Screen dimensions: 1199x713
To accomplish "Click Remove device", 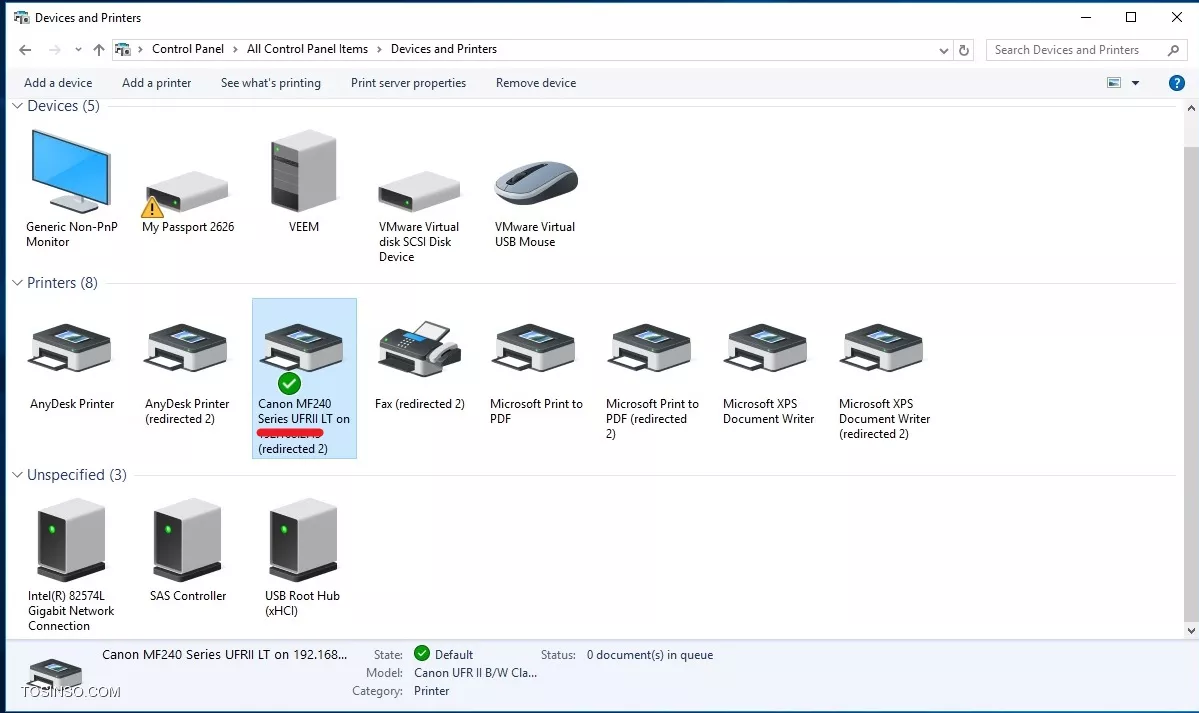I will point(536,83).
